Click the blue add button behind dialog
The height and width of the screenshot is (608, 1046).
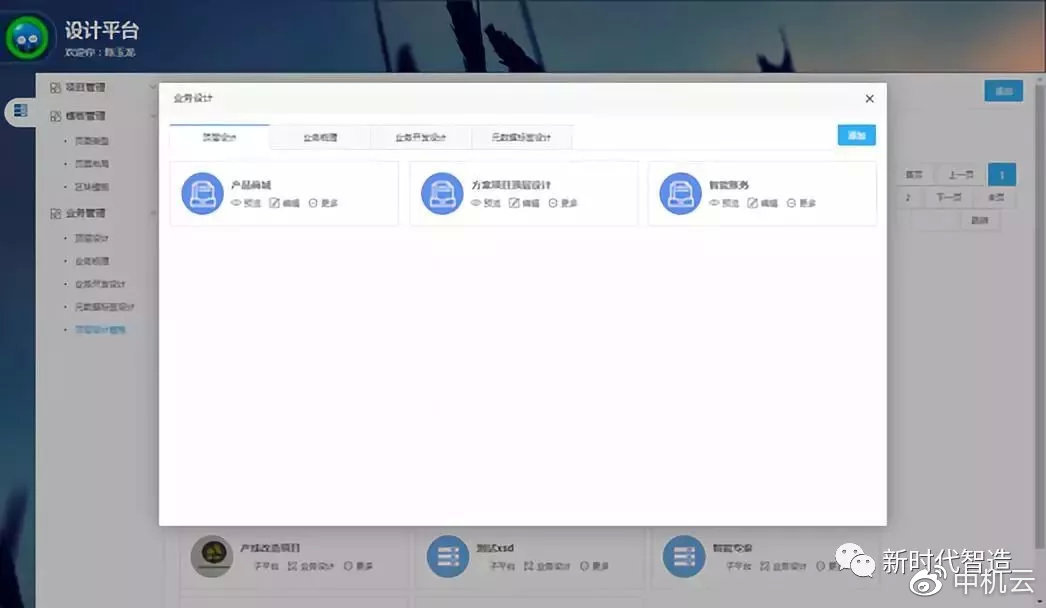[1003, 91]
